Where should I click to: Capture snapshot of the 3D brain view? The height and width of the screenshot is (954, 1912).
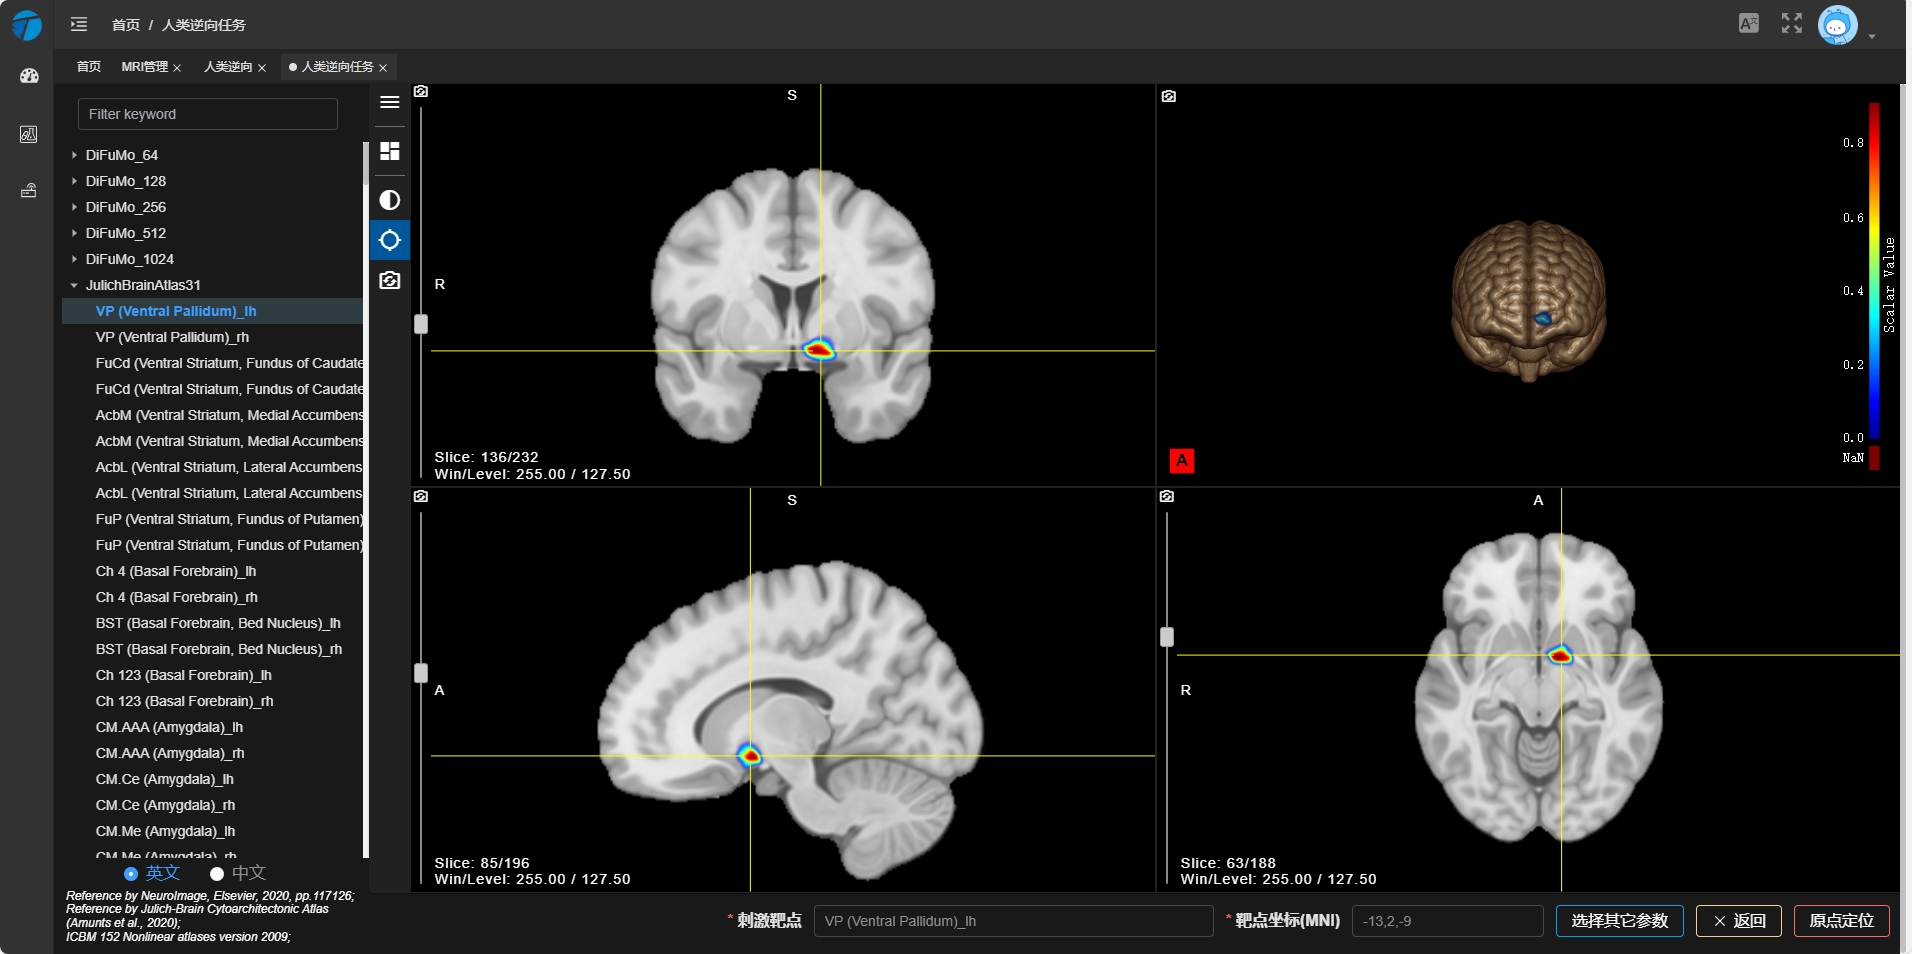click(x=1168, y=96)
